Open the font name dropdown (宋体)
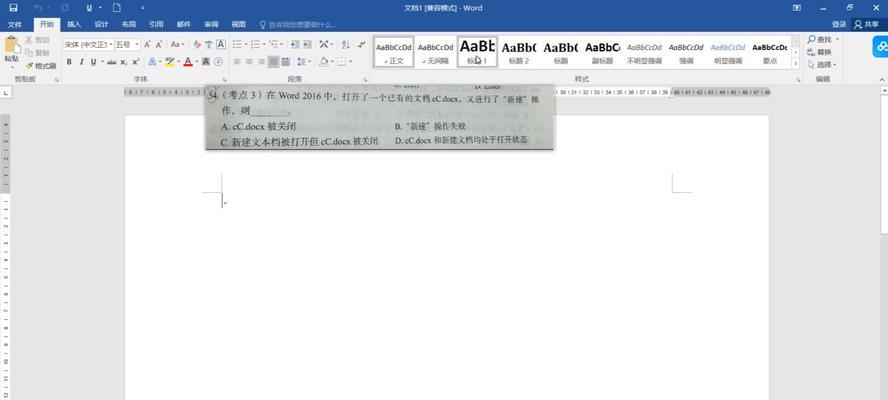The height and width of the screenshot is (400, 888). (111, 44)
